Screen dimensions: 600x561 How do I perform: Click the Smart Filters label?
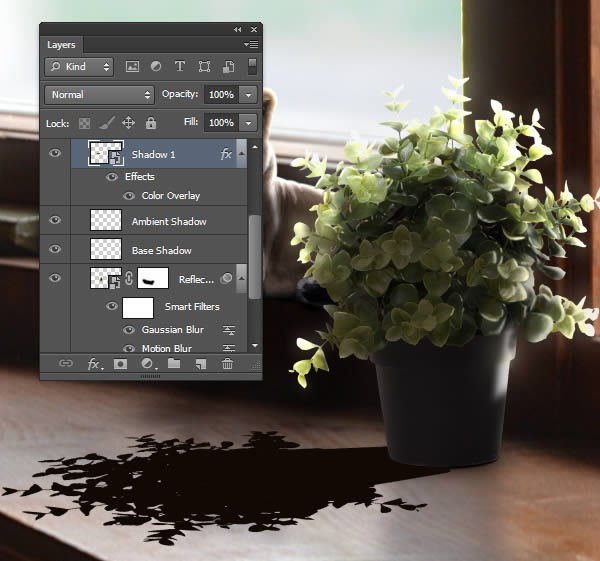pyautogui.click(x=192, y=307)
